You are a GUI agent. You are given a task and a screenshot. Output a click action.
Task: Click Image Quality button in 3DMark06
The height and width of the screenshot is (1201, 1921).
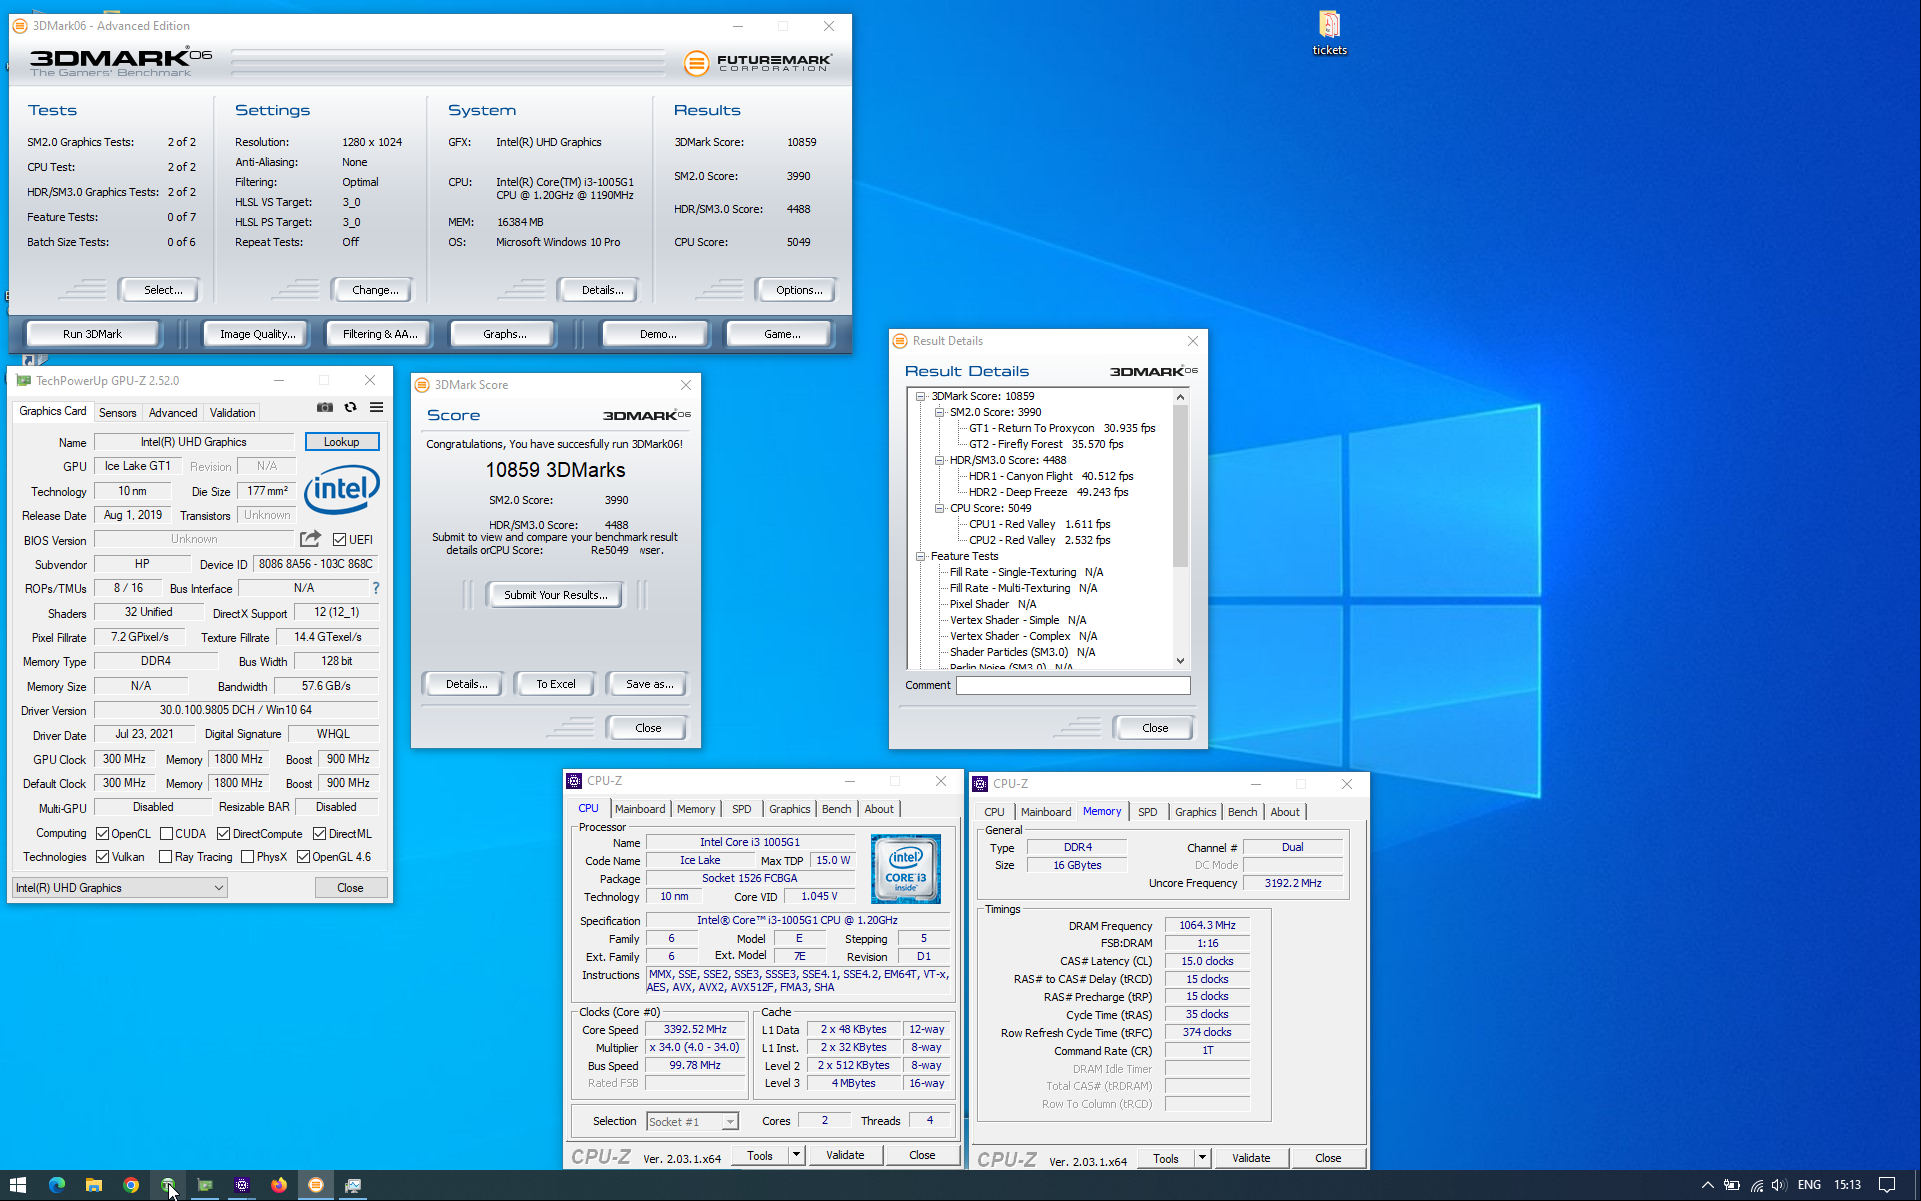point(258,334)
